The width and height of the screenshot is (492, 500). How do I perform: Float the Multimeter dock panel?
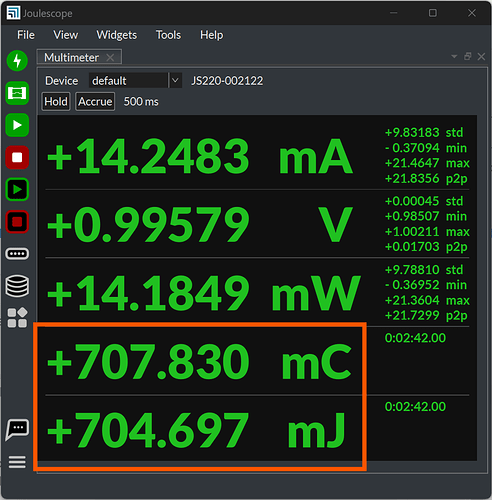(468, 57)
